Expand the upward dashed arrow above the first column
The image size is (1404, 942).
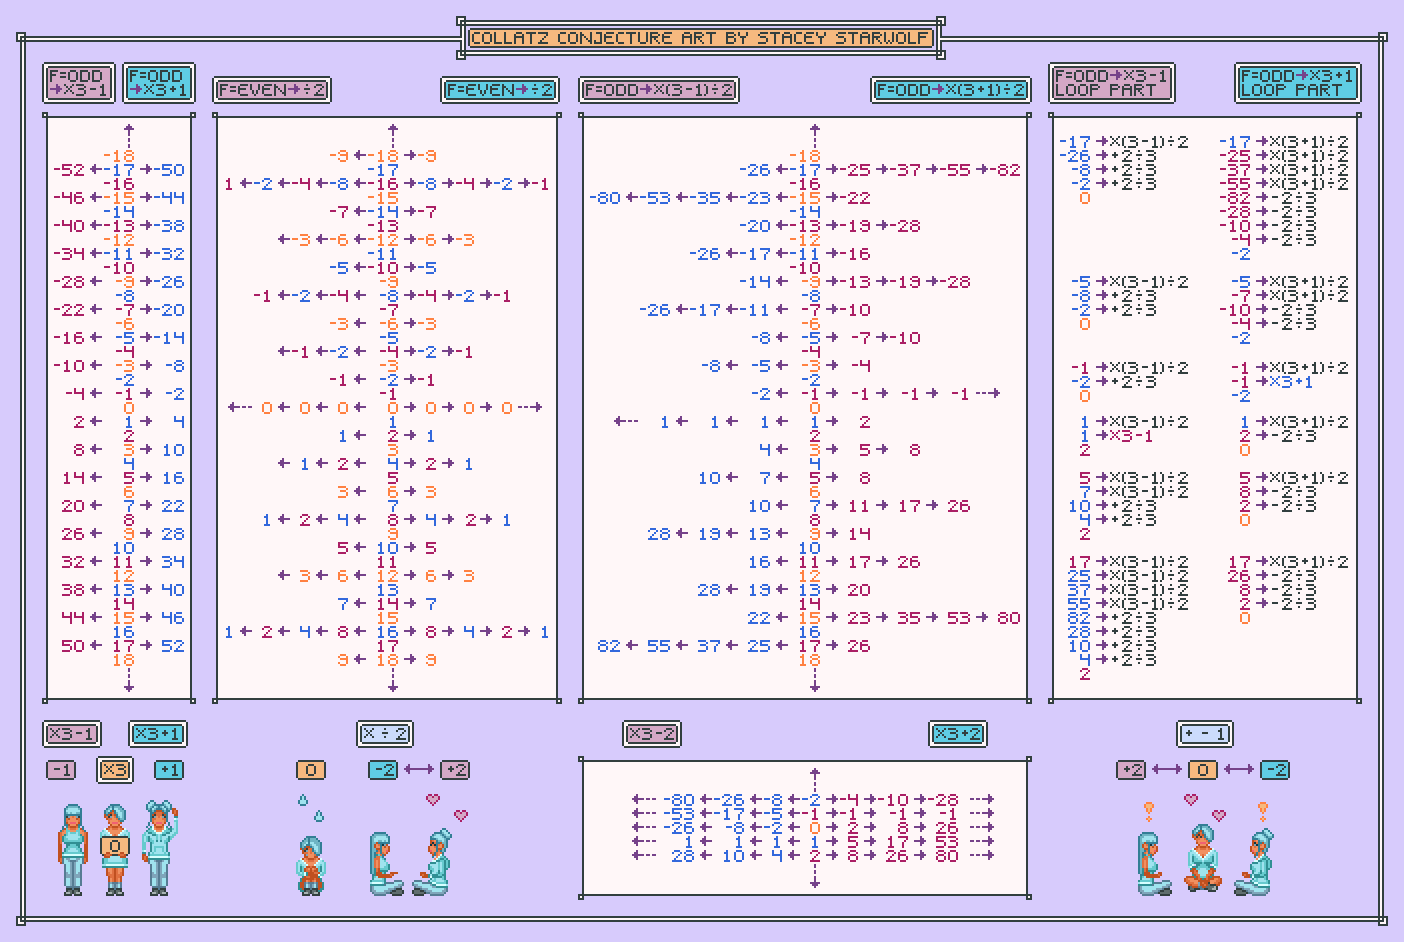[127, 128]
